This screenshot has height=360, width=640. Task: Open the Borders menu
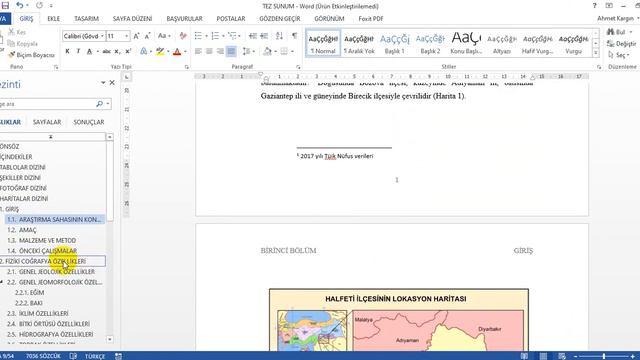click(x=287, y=51)
